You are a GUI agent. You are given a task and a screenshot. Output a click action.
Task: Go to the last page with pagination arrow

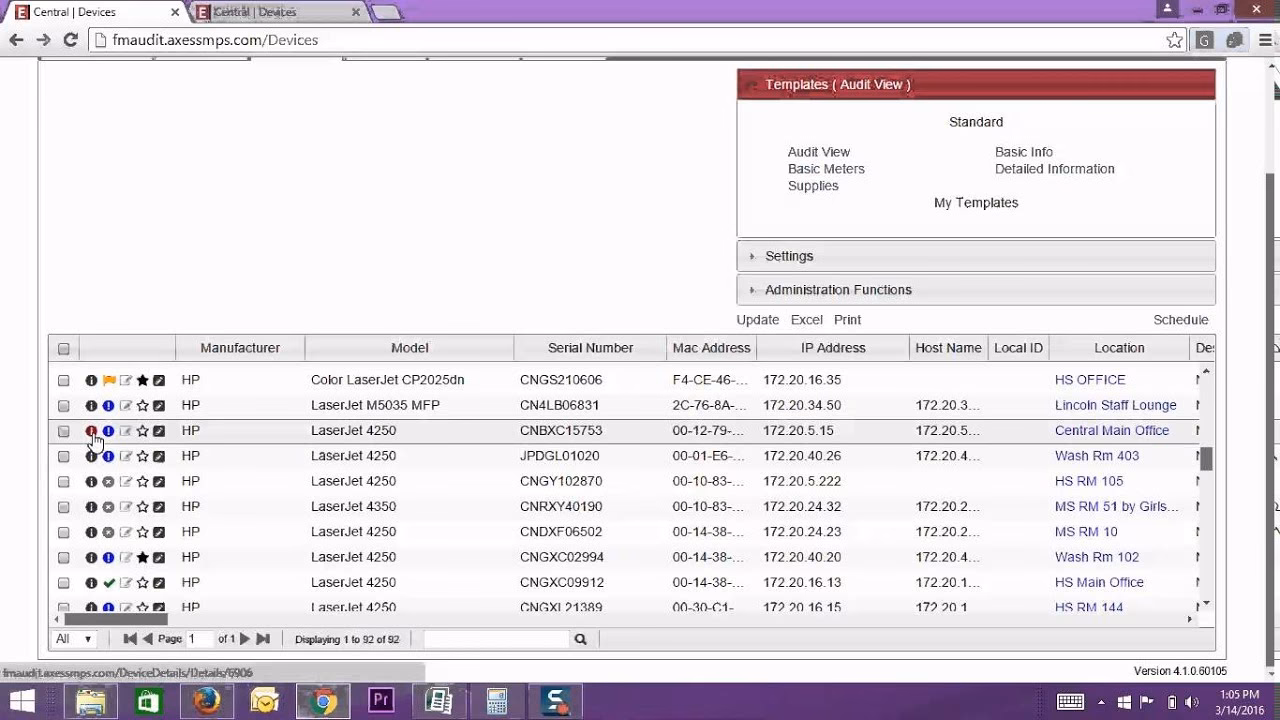point(263,639)
